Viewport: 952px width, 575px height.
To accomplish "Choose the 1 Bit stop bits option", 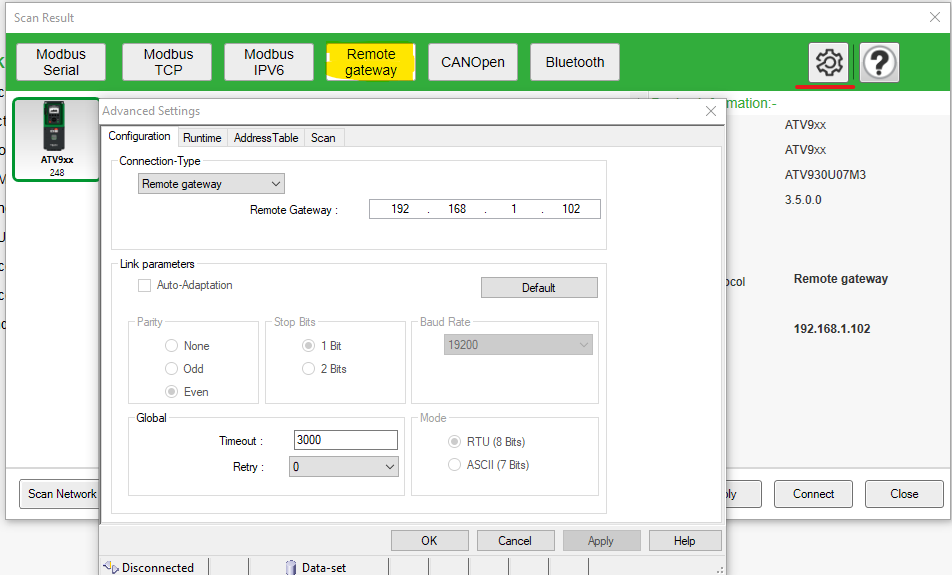I will (x=308, y=345).
